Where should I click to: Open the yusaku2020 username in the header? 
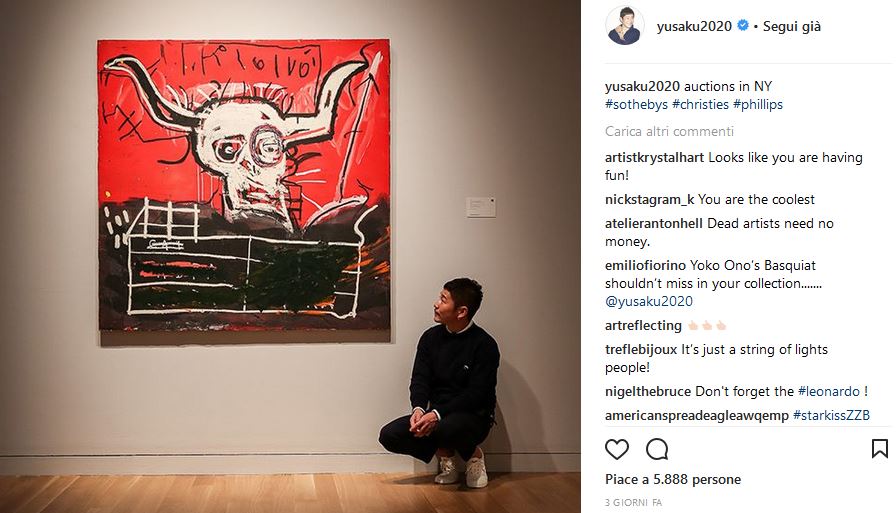(694, 26)
